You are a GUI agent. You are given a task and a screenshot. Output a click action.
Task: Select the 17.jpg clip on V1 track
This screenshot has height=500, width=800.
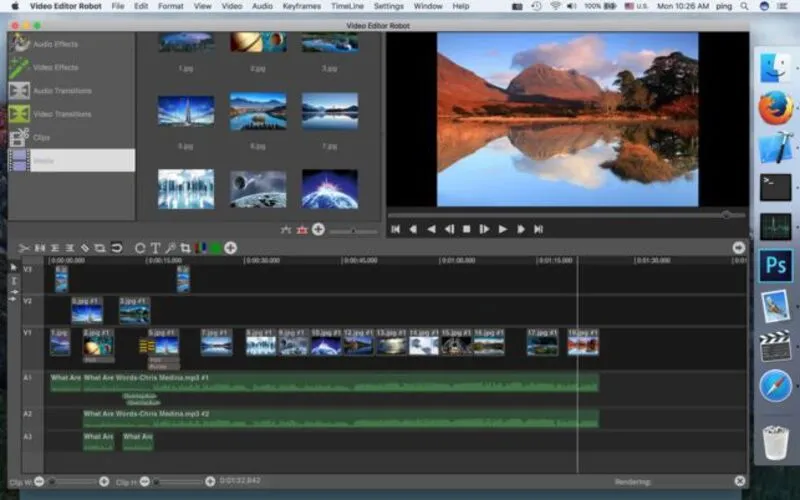click(542, 344)
